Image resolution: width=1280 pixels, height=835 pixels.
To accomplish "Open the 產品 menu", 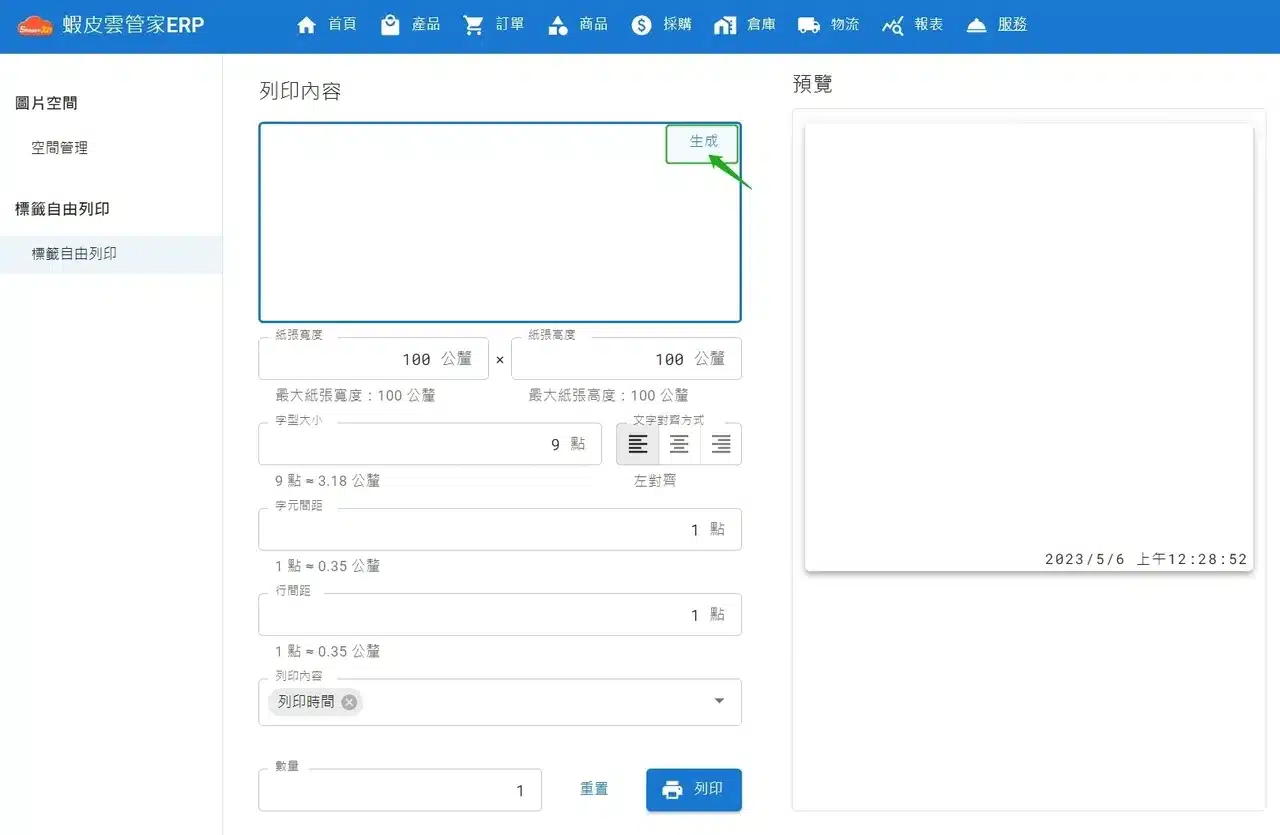I will point(410,25).
